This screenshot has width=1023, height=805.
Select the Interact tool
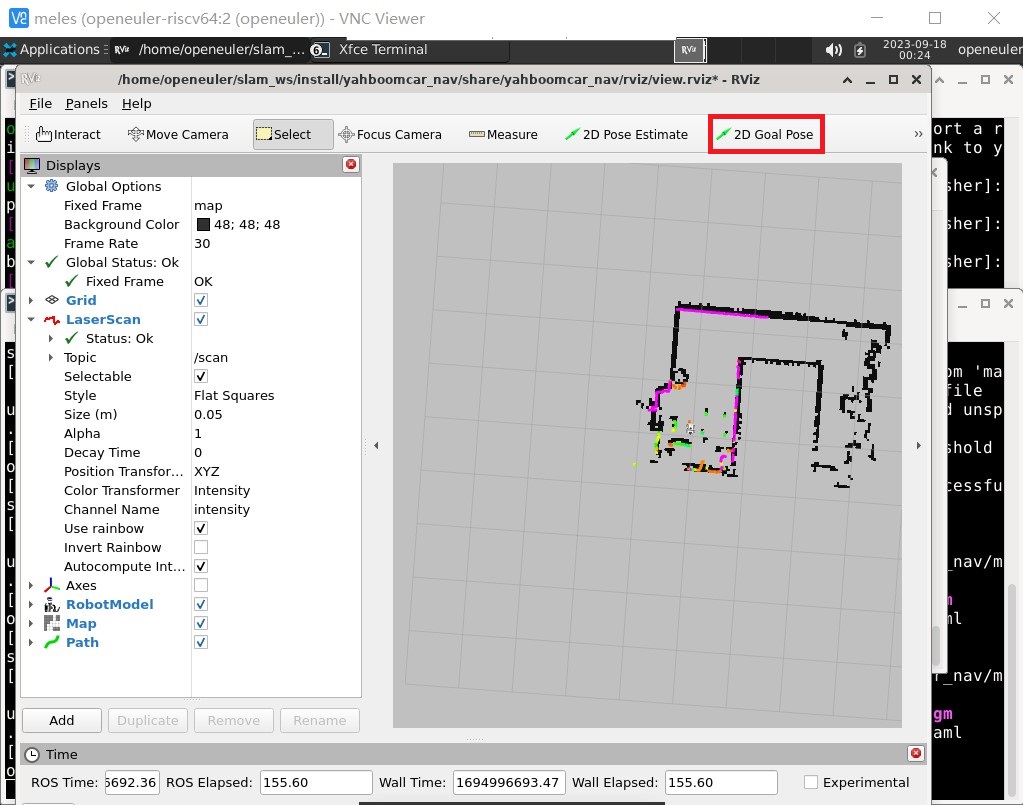click(68, 134)
